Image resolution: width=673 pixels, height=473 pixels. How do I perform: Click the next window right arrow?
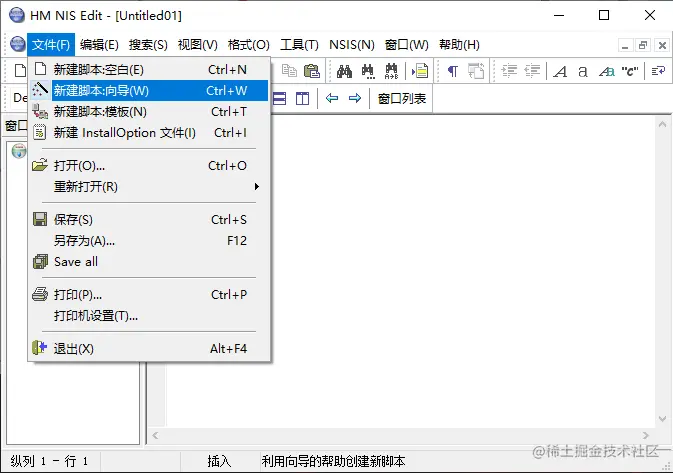click(x=355, y=98)
